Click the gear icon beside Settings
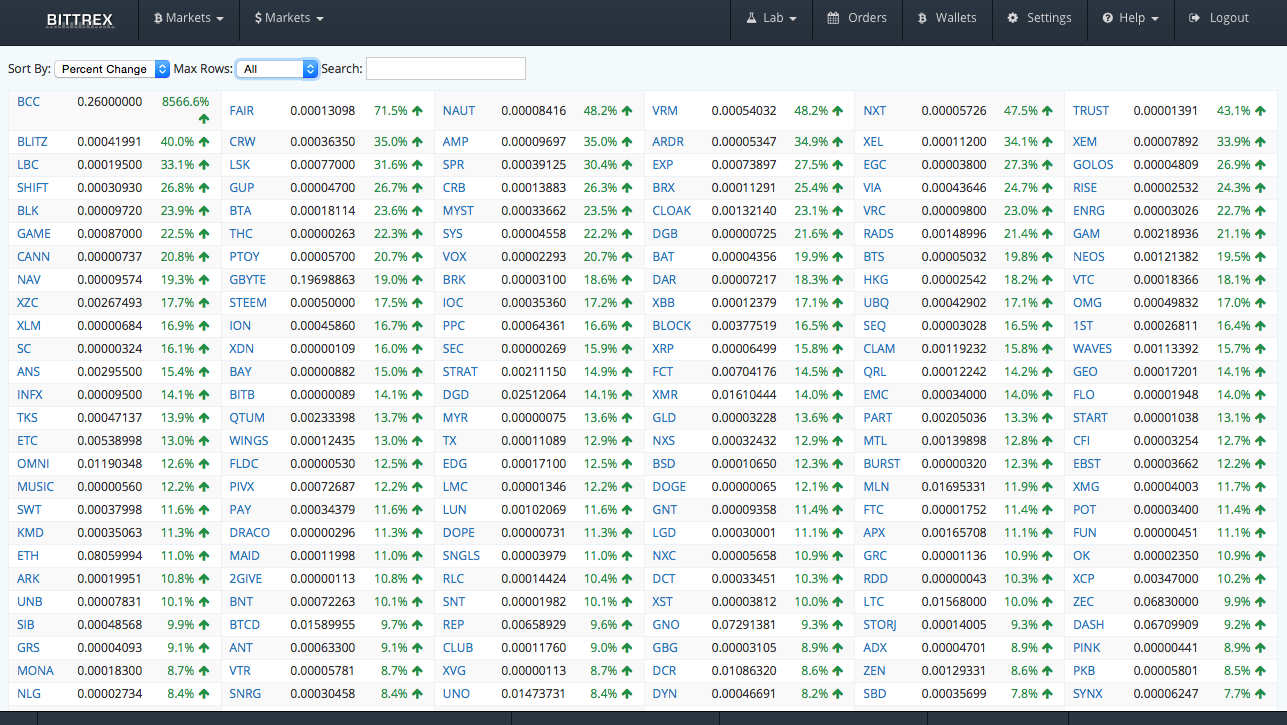The width and height of the screenshot is (1287, 725). 1013,18
